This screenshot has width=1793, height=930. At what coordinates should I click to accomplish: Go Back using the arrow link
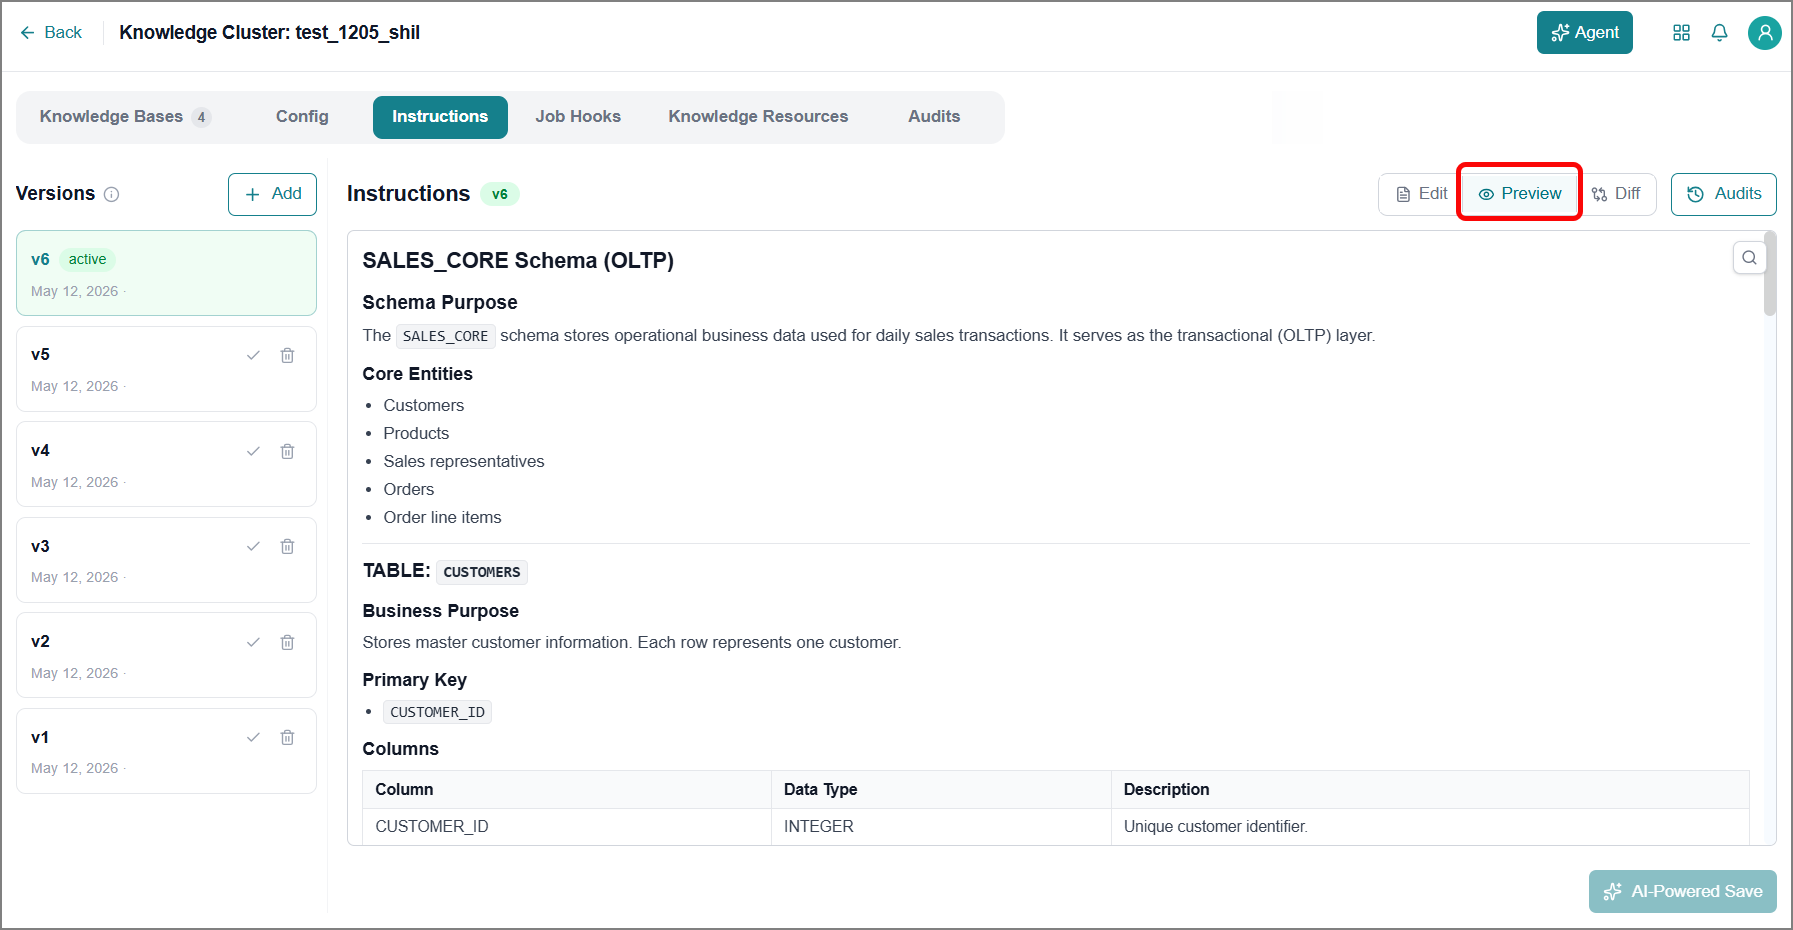click(50, 33)
